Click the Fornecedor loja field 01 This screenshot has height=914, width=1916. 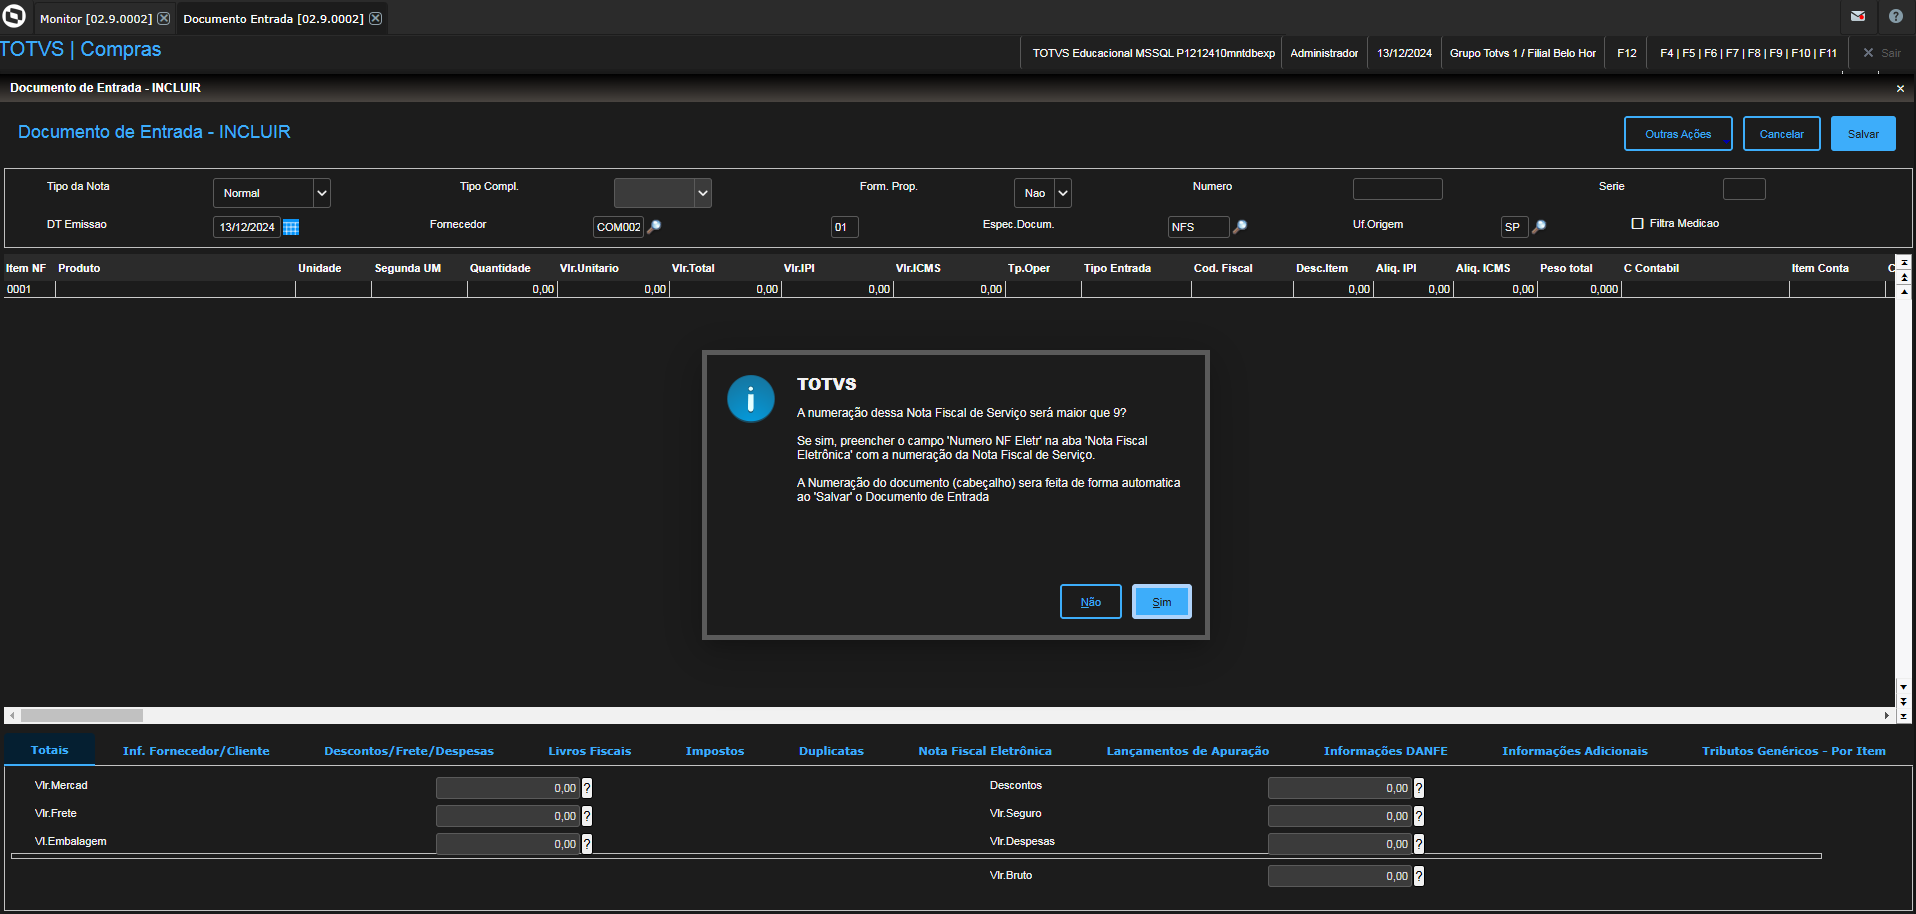[844, 227]
